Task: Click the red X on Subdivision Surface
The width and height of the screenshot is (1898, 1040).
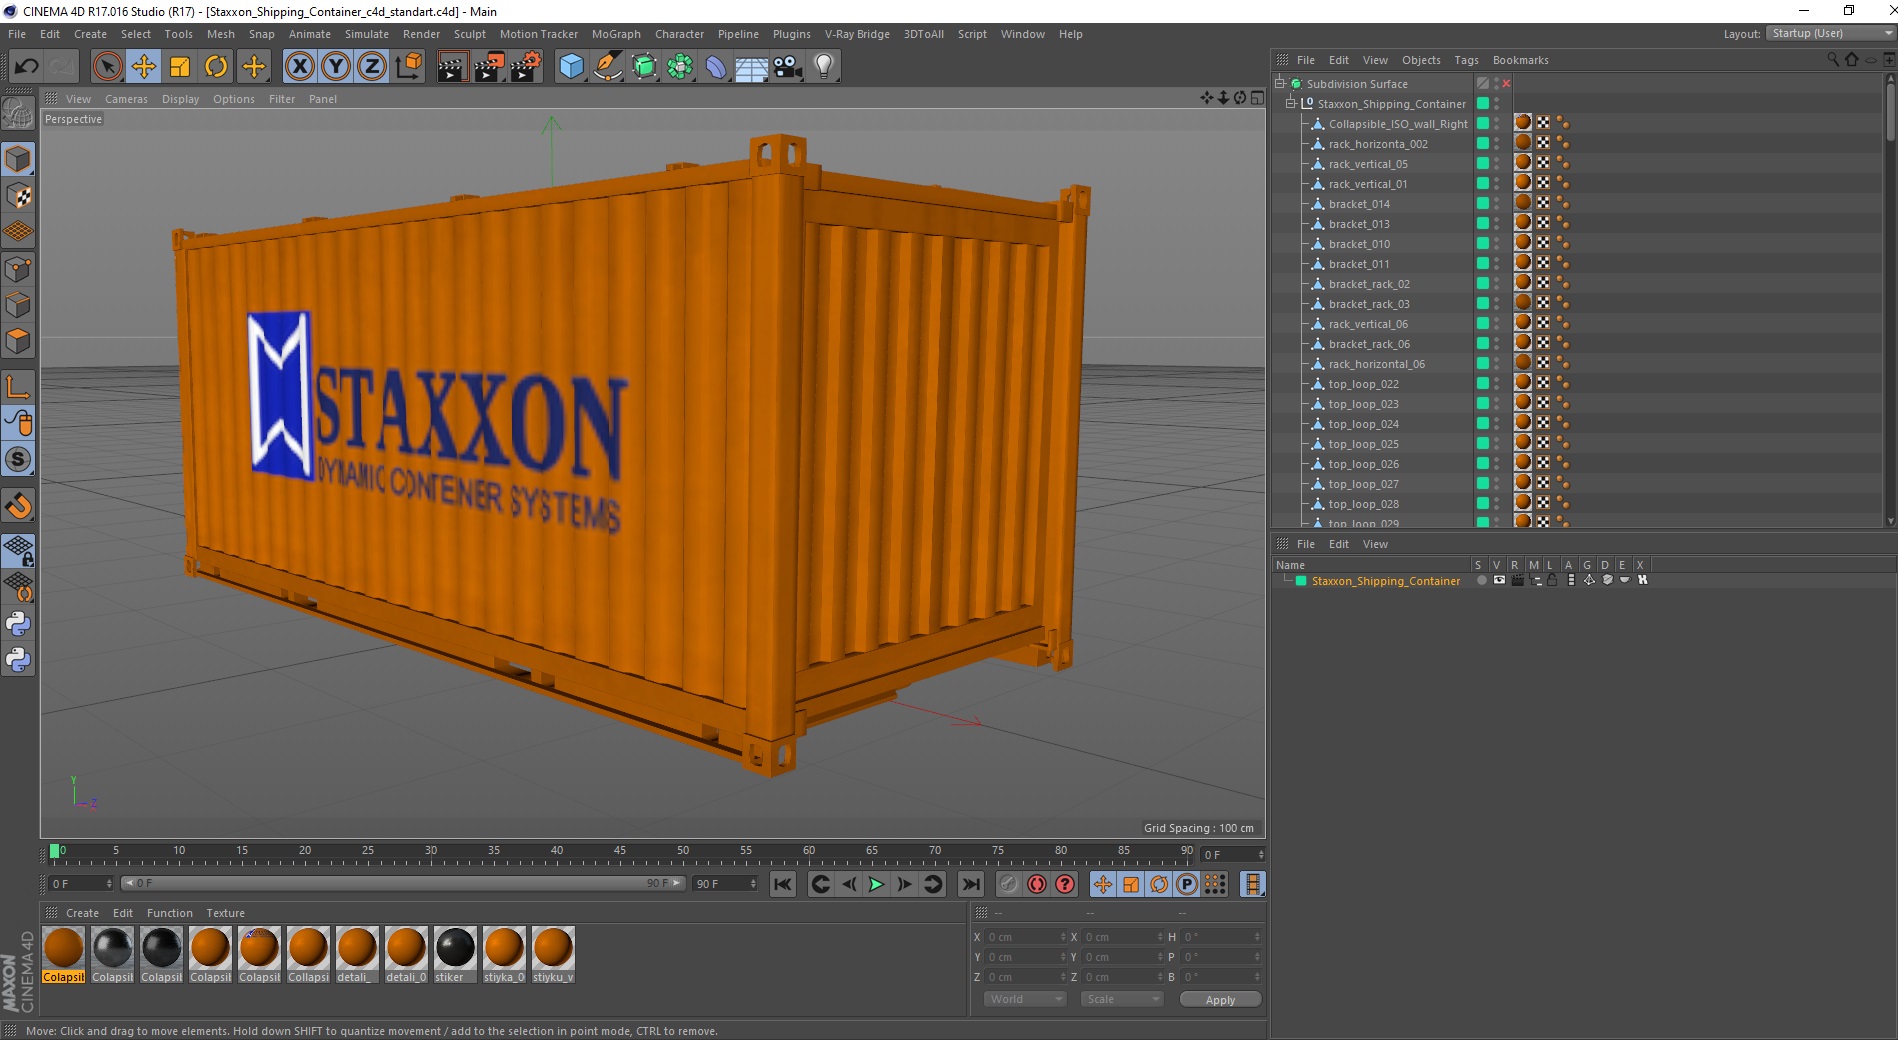Action: (x=1506, y=83)
